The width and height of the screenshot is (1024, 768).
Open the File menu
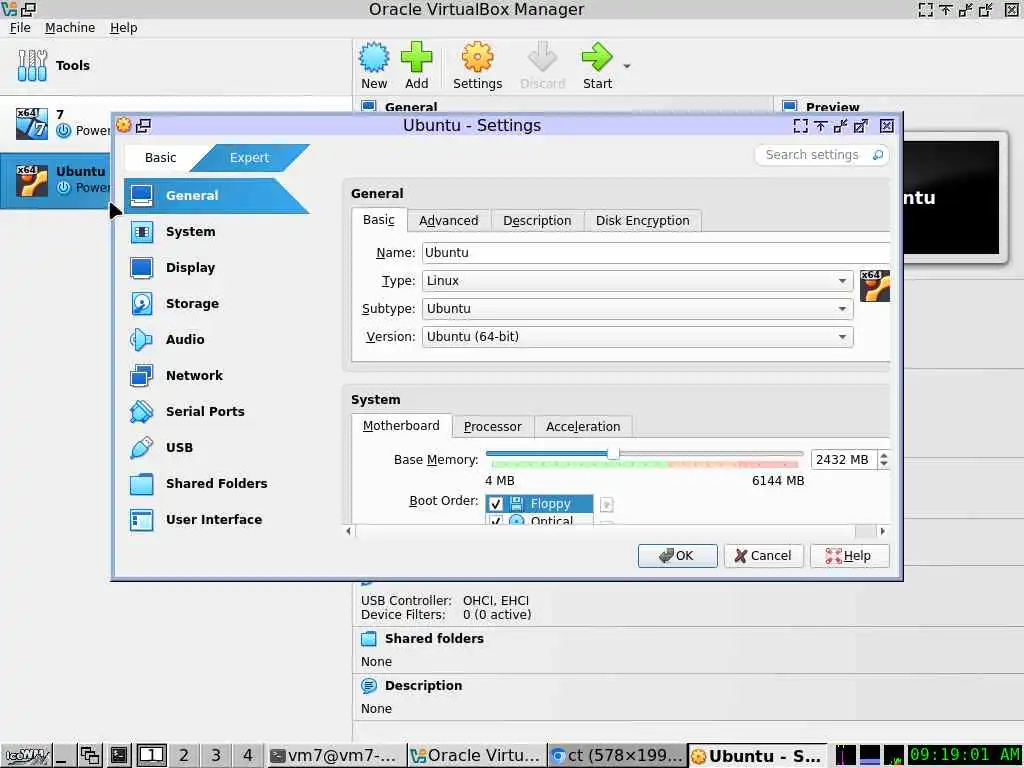coord(20,27)
